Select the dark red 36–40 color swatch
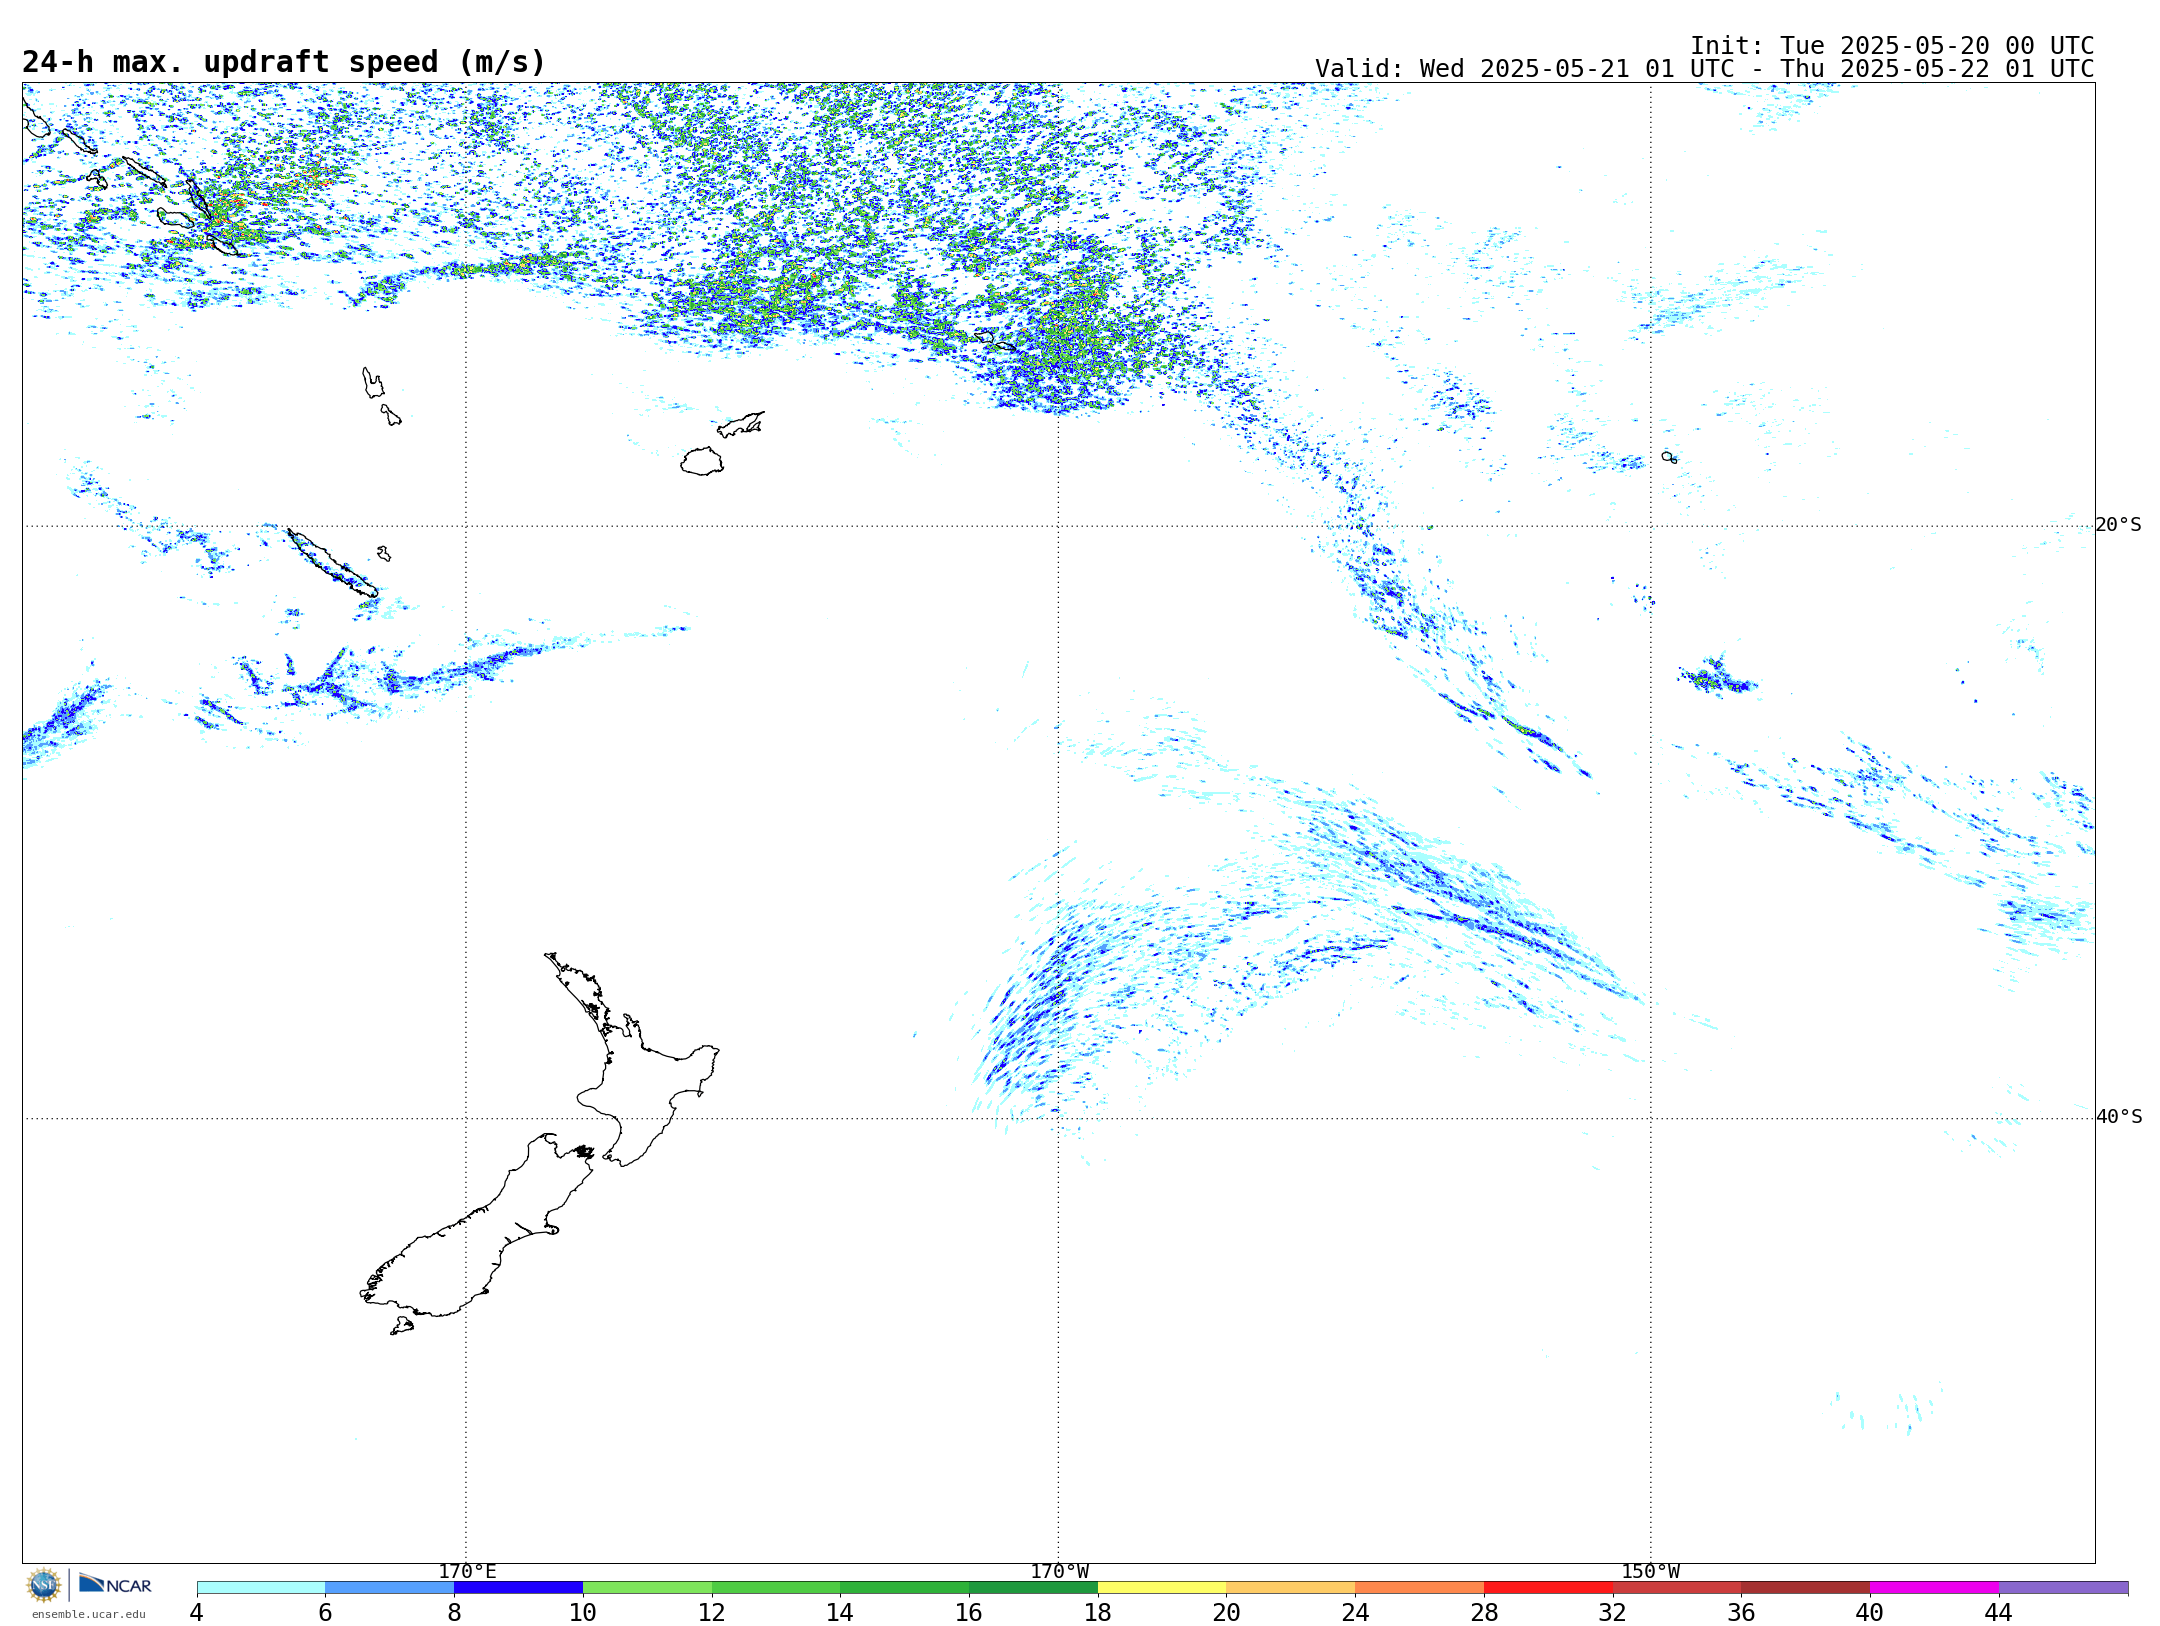Screen dimensions: 2160x1626 [1805, 1588]
